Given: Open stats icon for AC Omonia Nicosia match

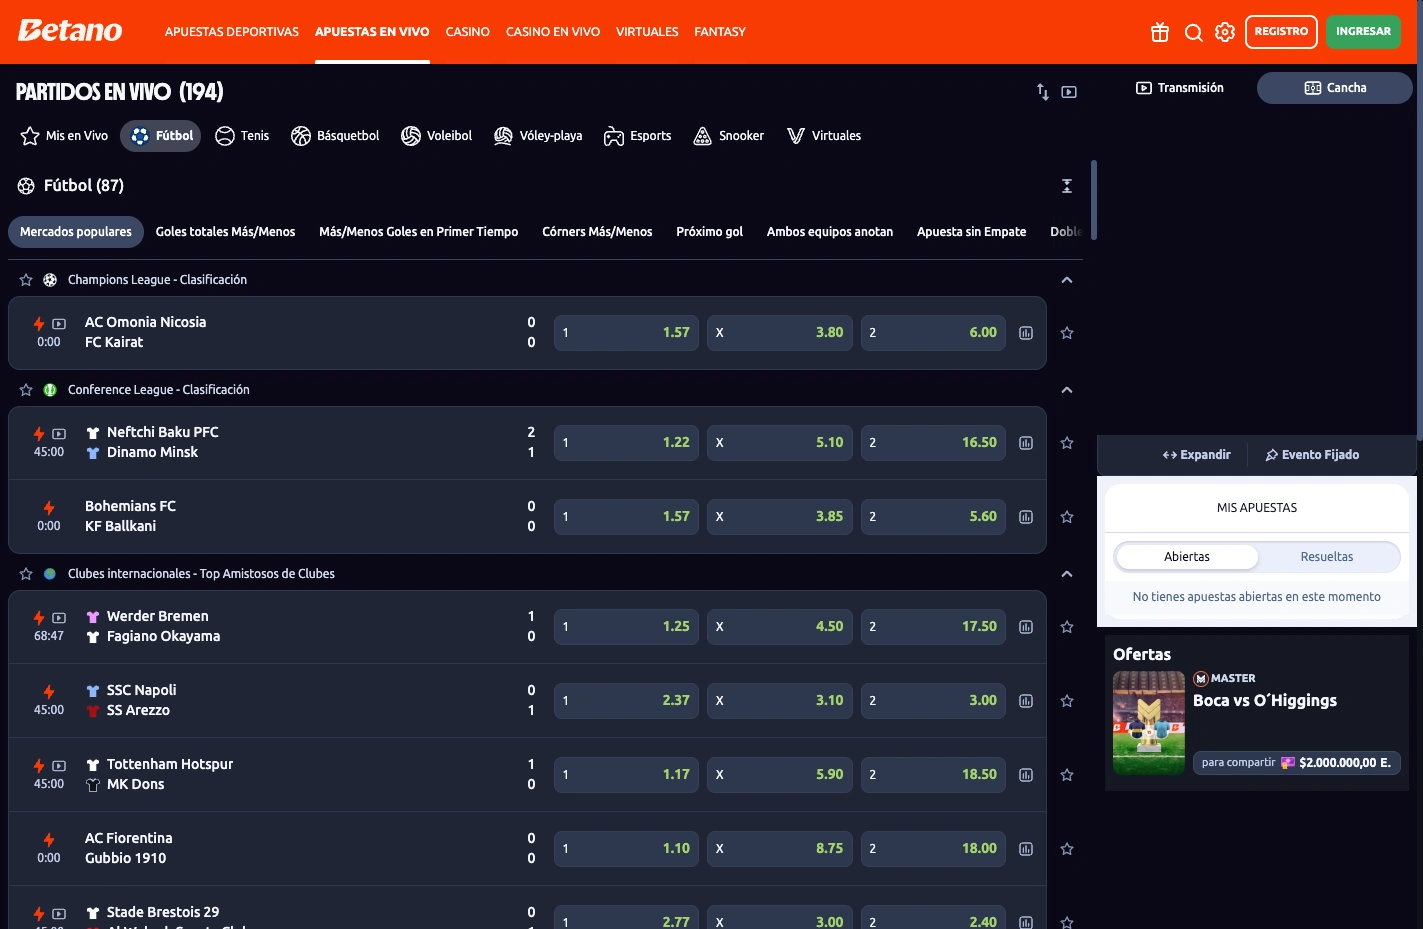Looking at the screenshot, I should [1026, 333].
